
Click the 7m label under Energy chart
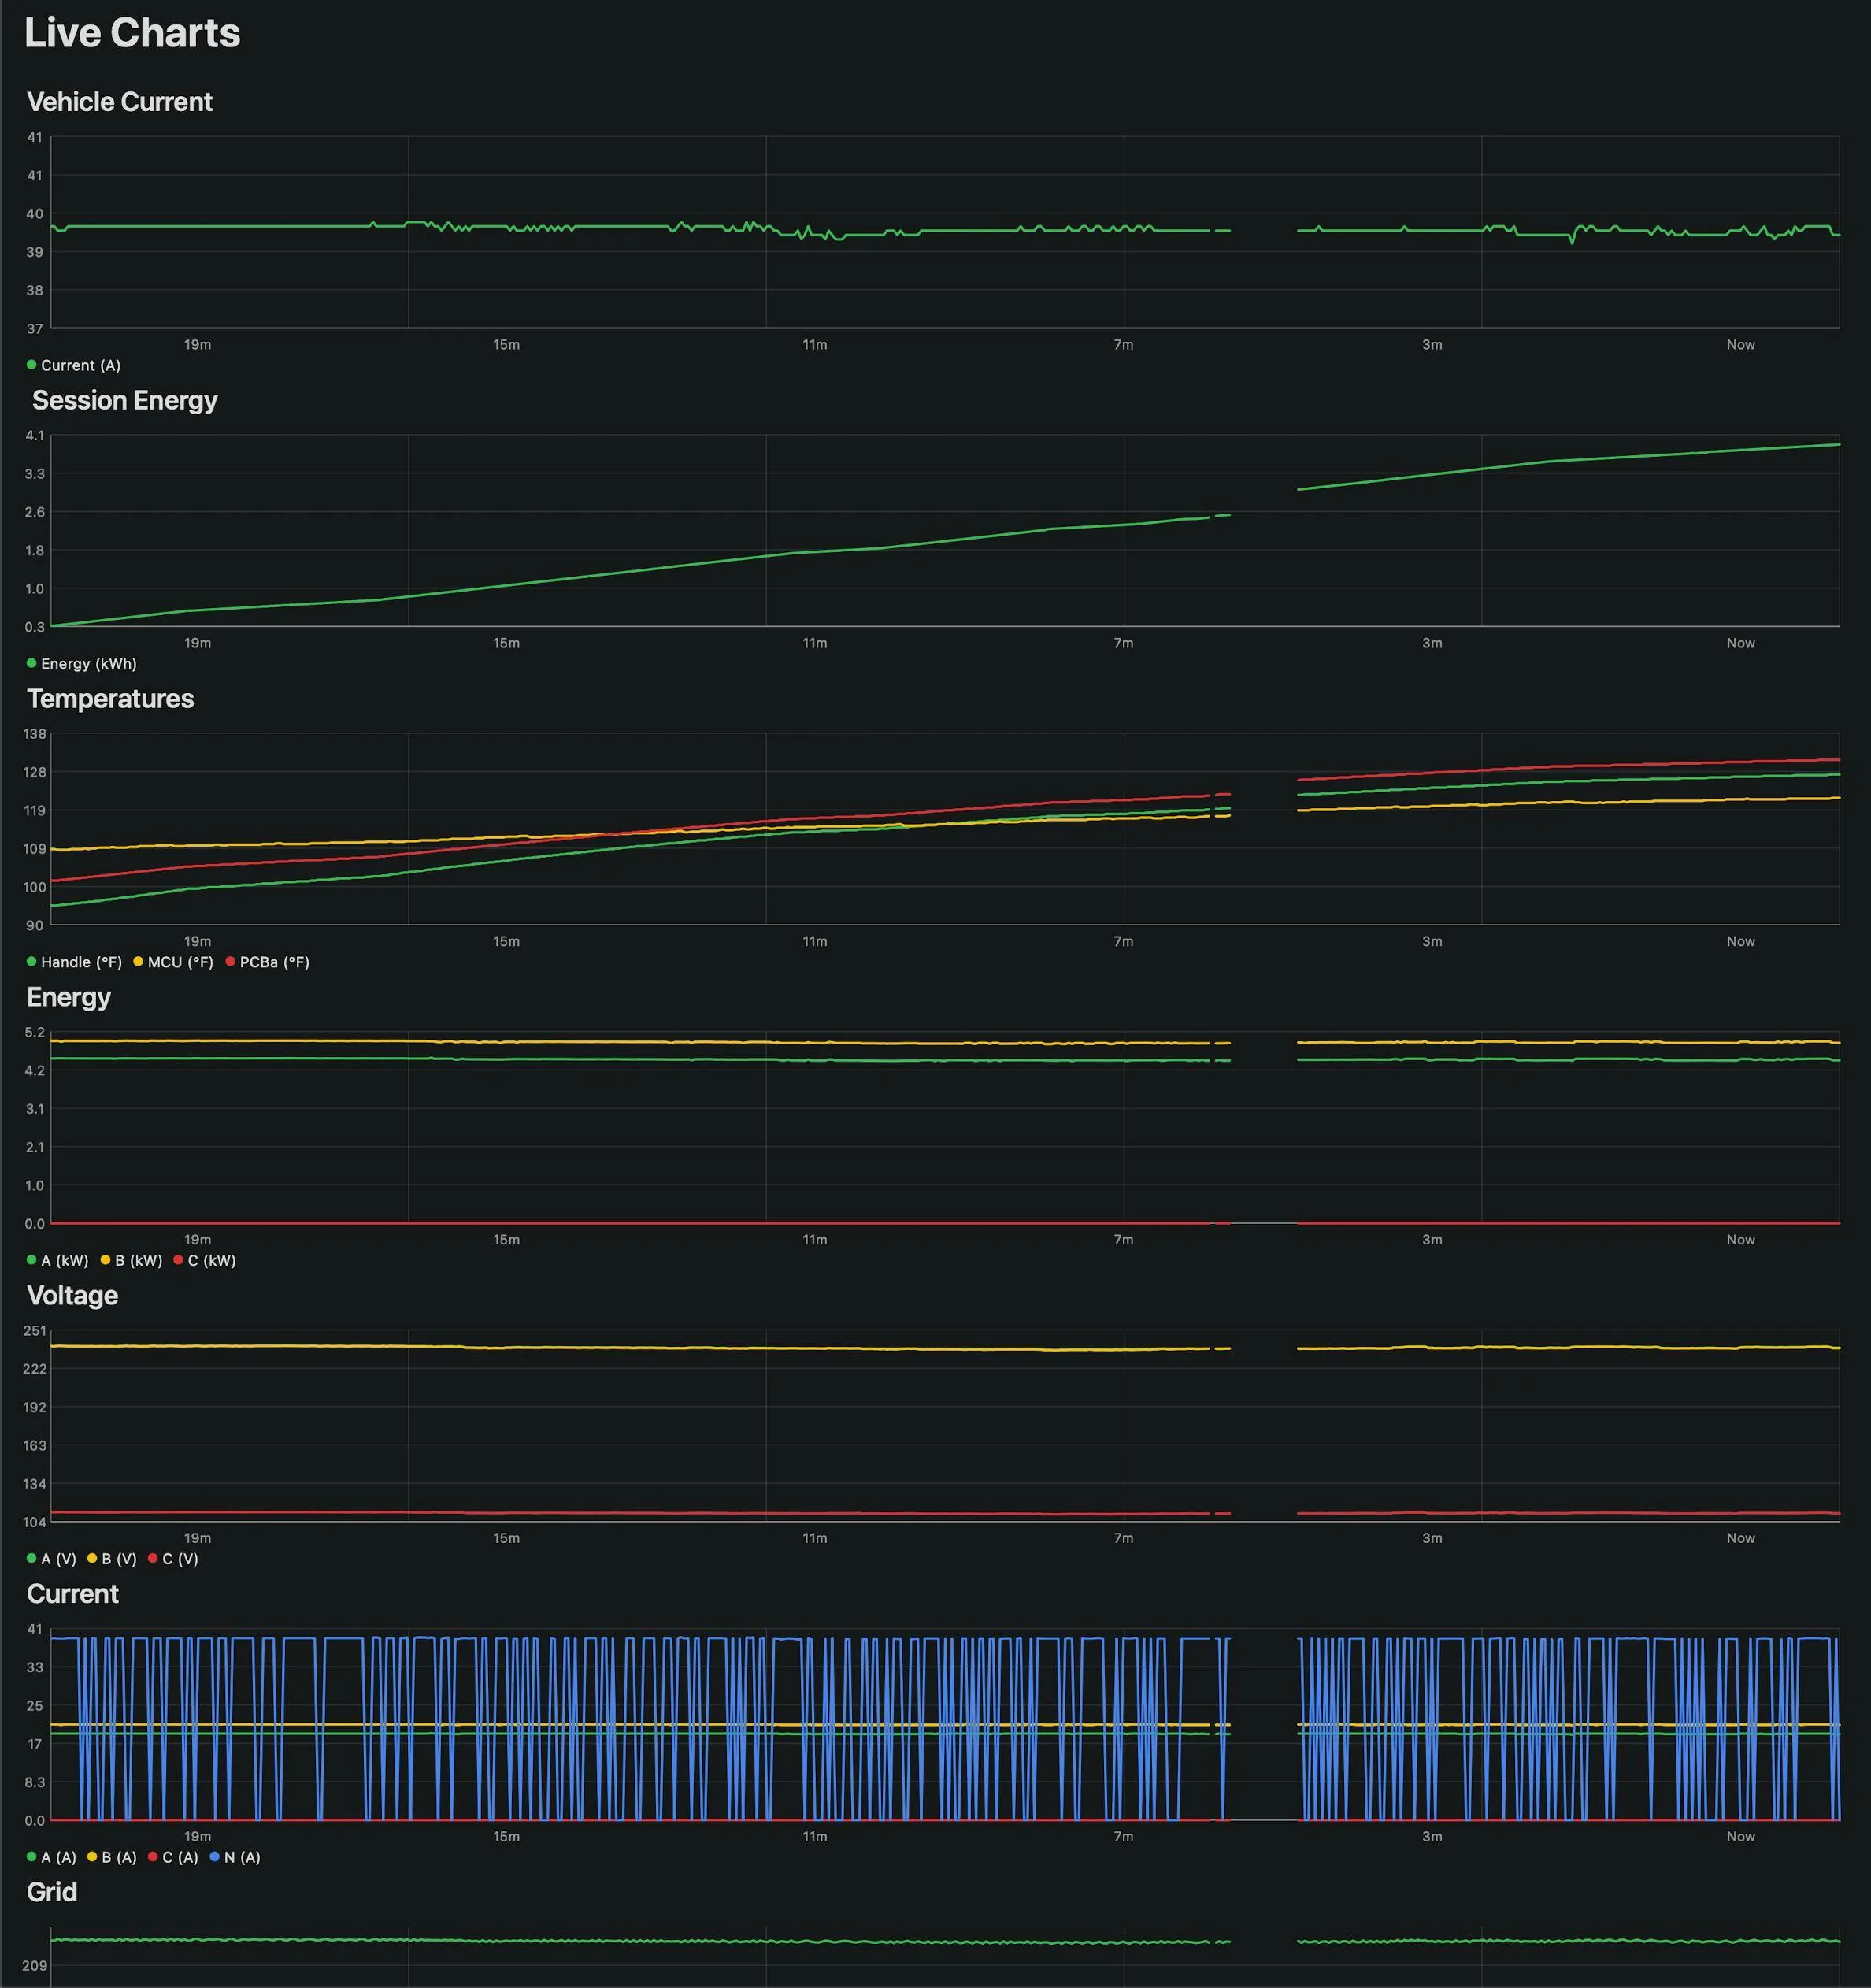(x=1123, y=1239)
